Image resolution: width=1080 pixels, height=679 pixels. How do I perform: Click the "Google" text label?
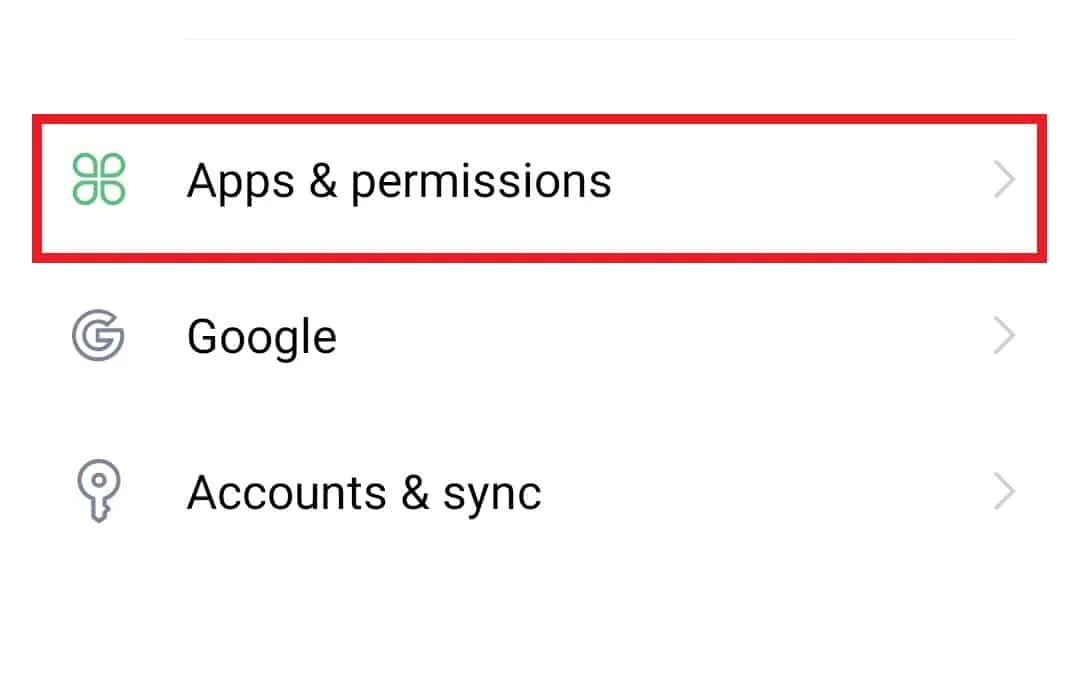pyautogui.click(x=262, y=337)
